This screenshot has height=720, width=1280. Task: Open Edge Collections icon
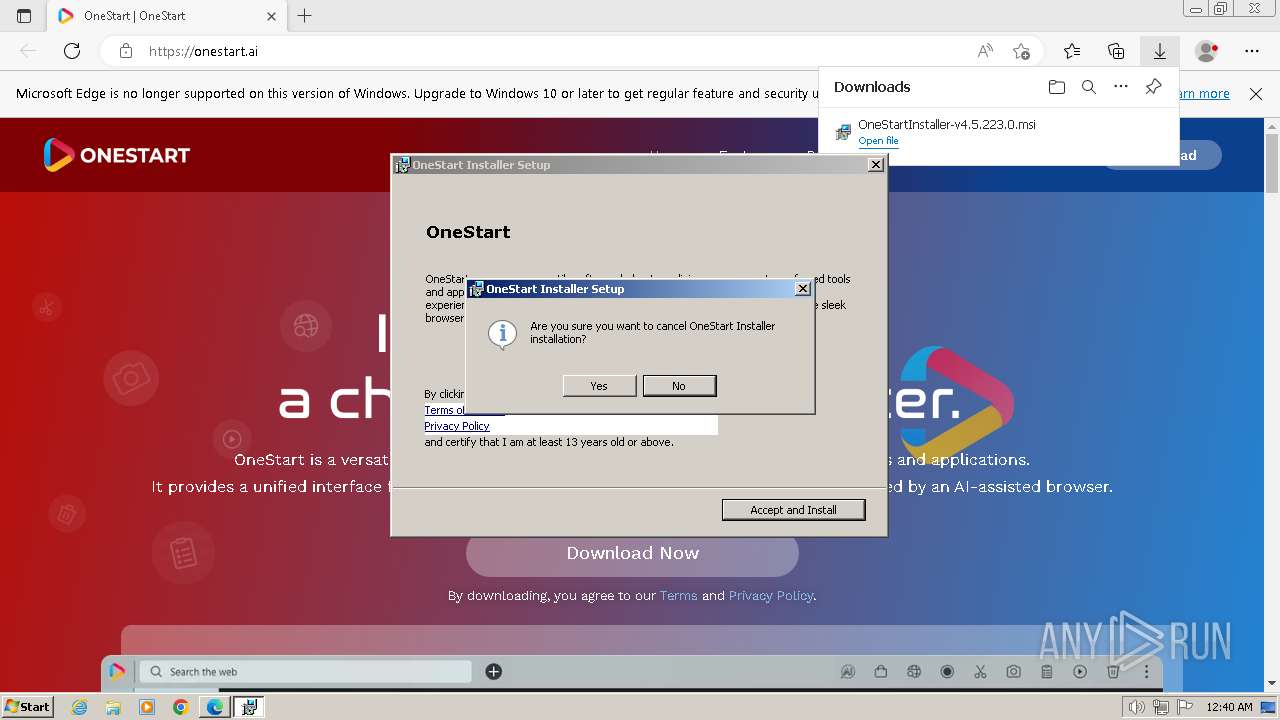(1116, 51)
